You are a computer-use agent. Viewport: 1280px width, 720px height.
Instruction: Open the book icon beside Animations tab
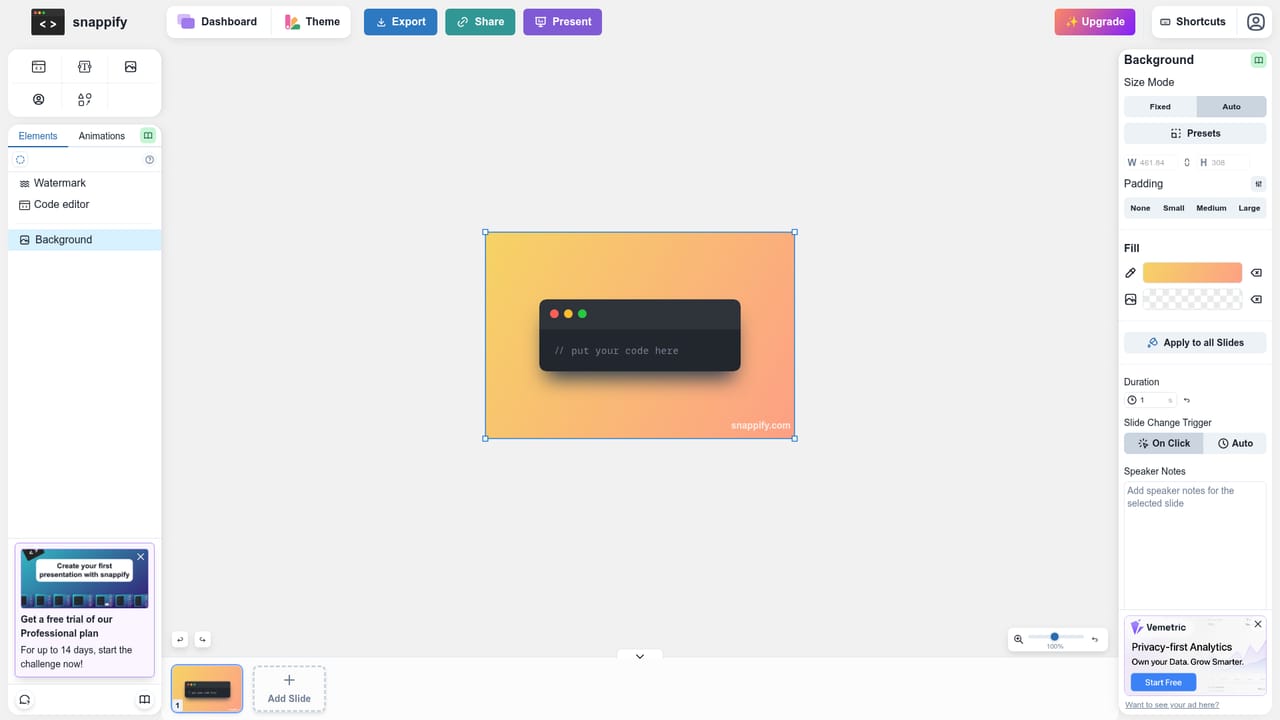148,136
